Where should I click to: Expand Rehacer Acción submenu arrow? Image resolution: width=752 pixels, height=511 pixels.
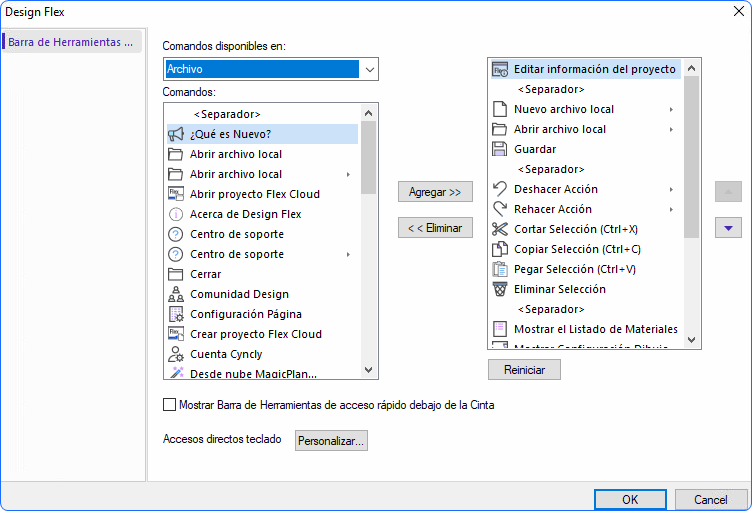(x=671, y=210)
